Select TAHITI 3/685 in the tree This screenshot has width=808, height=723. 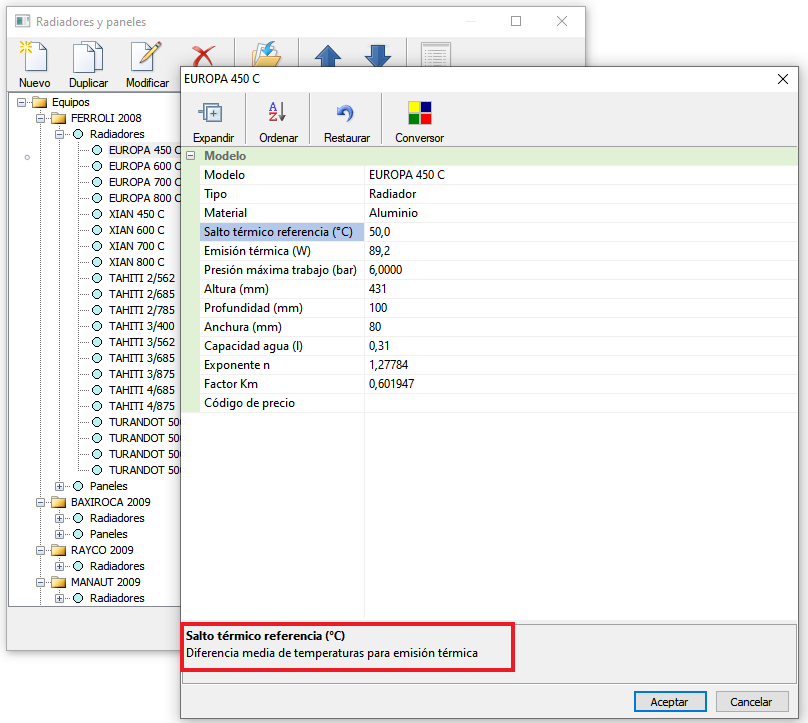tap(142, 358)
